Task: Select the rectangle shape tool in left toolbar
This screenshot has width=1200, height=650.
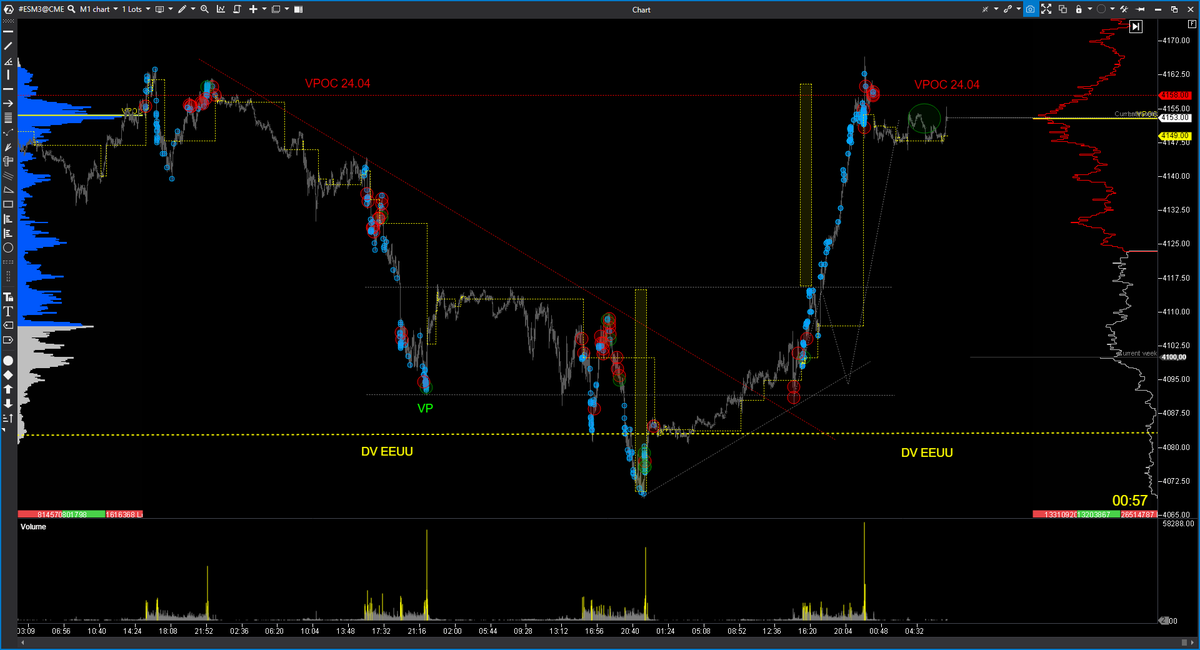Action: pos(8,204)
